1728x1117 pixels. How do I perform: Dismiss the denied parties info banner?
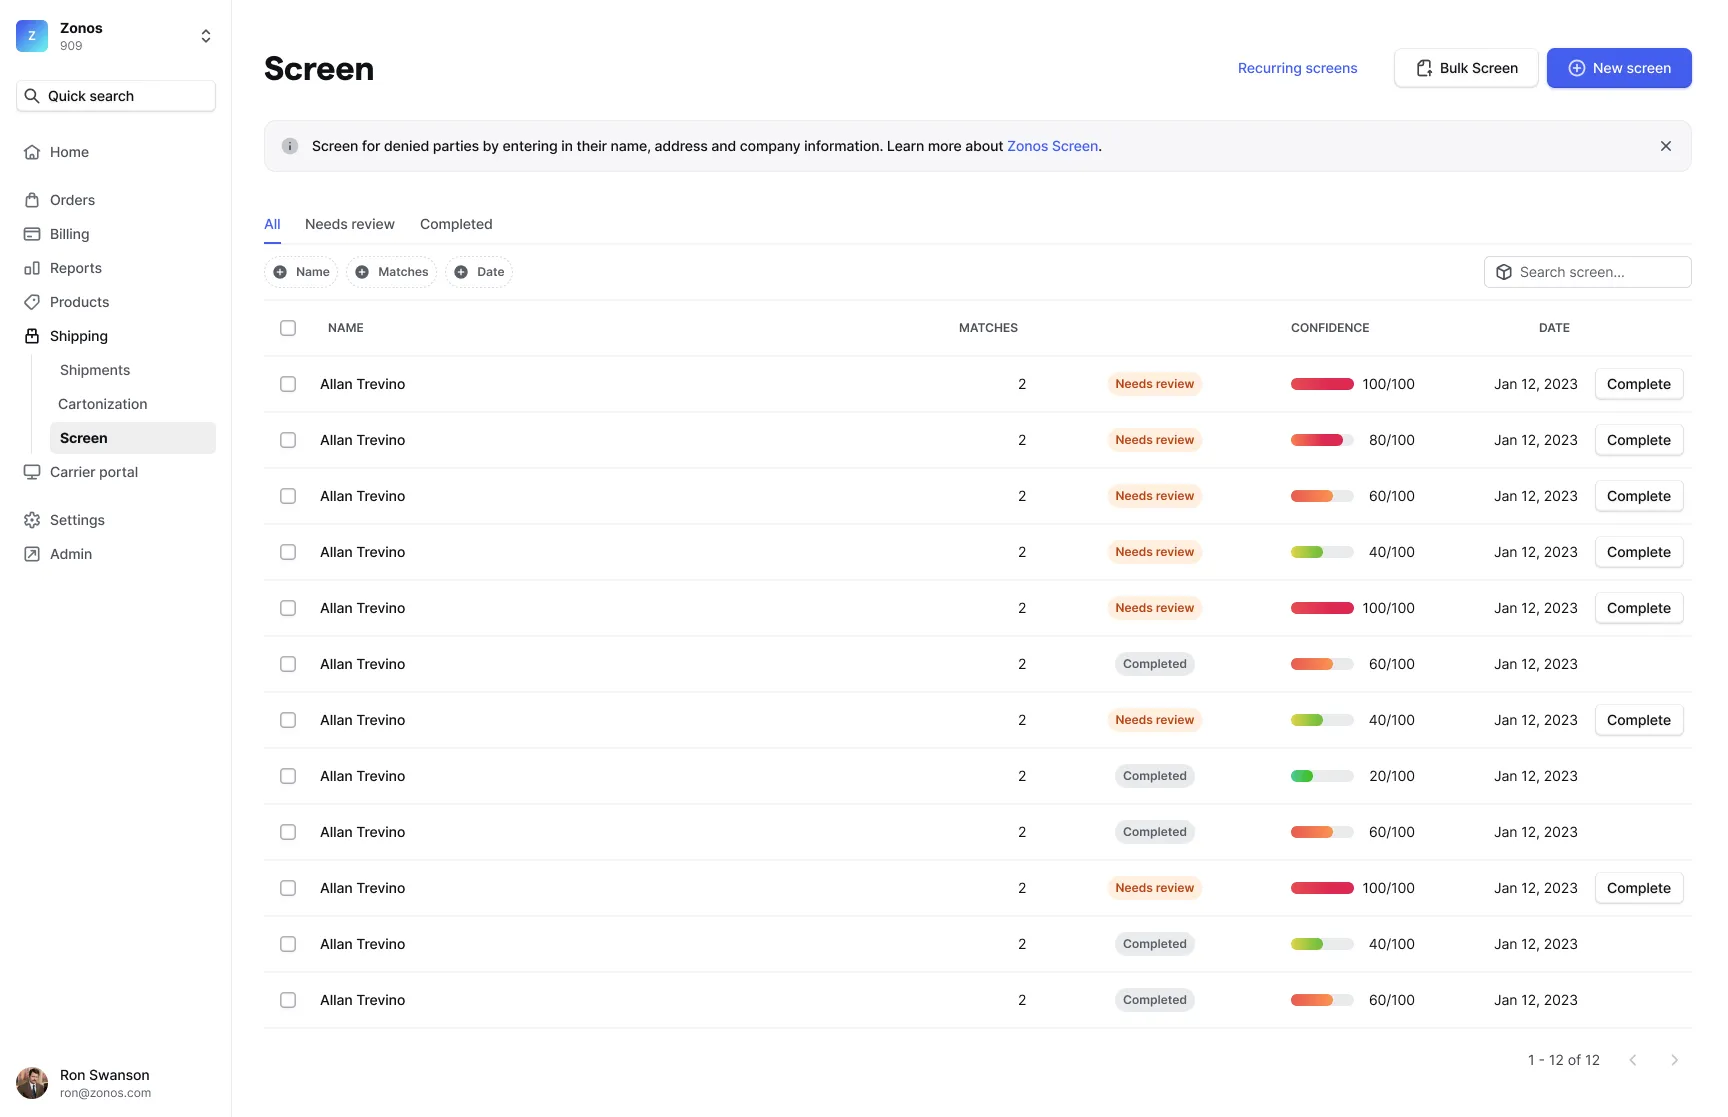tap(1665, 146)
